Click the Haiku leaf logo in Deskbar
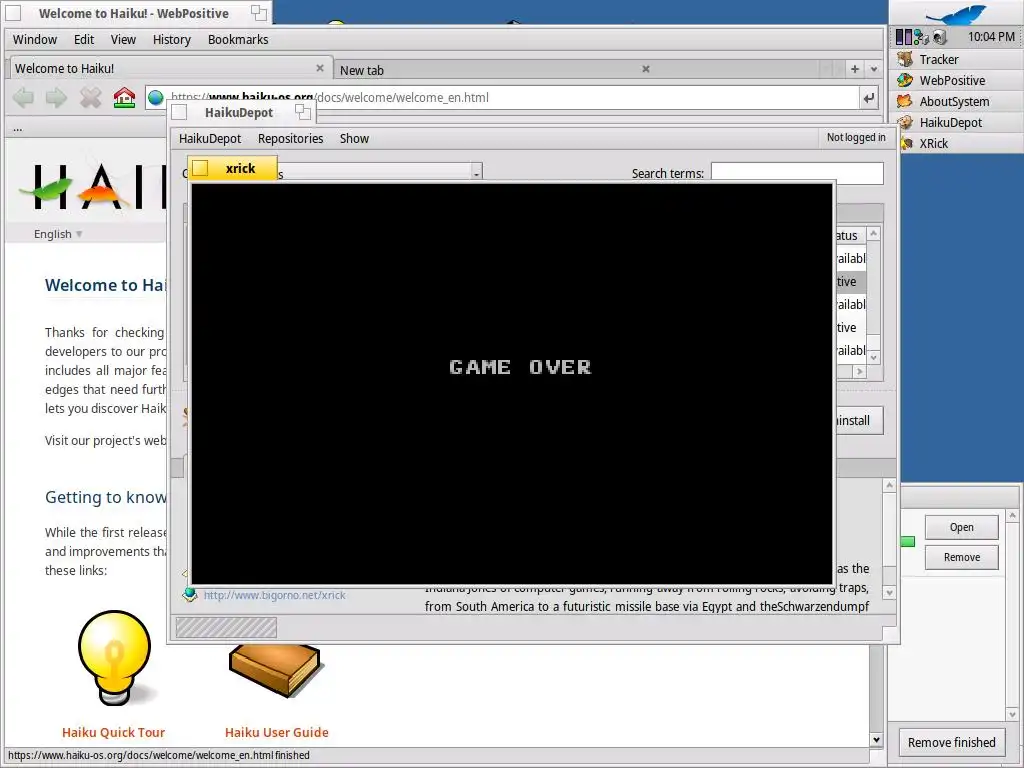 [955, 14]
